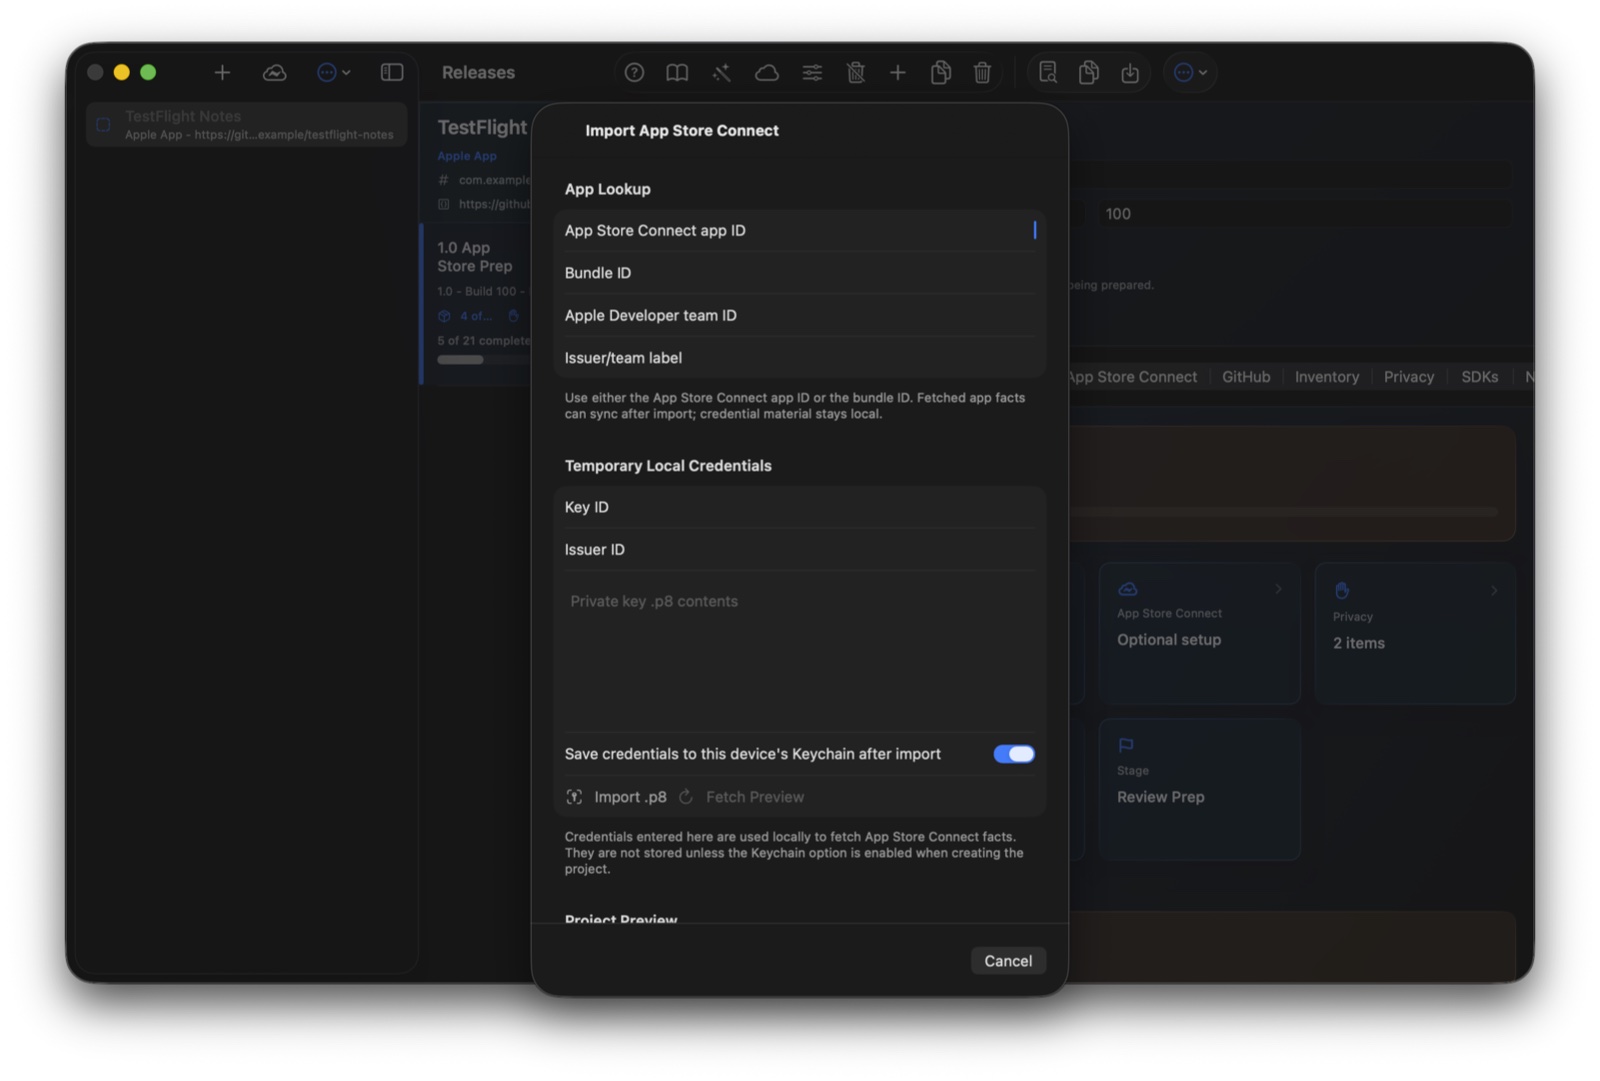Viewport: 1600px width, 1081px height.
Task: Click the copy documents icon in the right group
Action: pos(1089,72)
